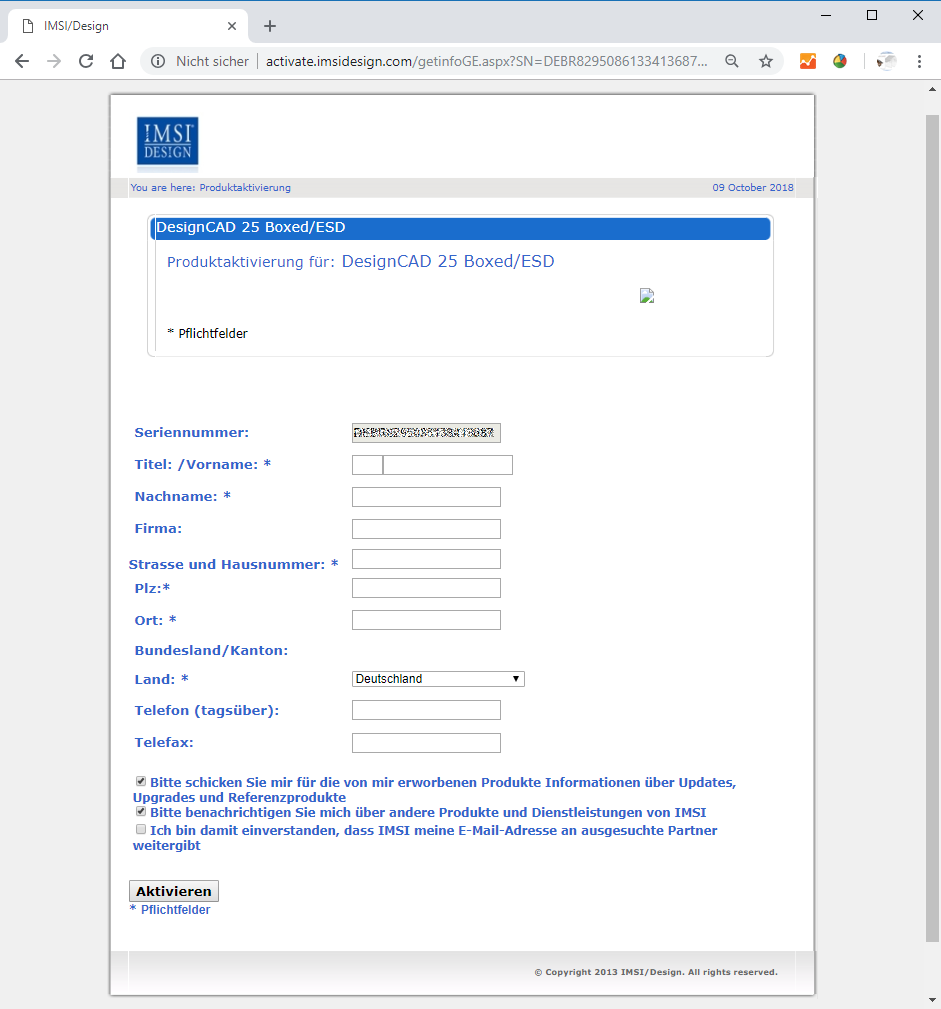This screenshot has width=941, height=1009.
Task: Focus the Firma field
Action: 426,529
